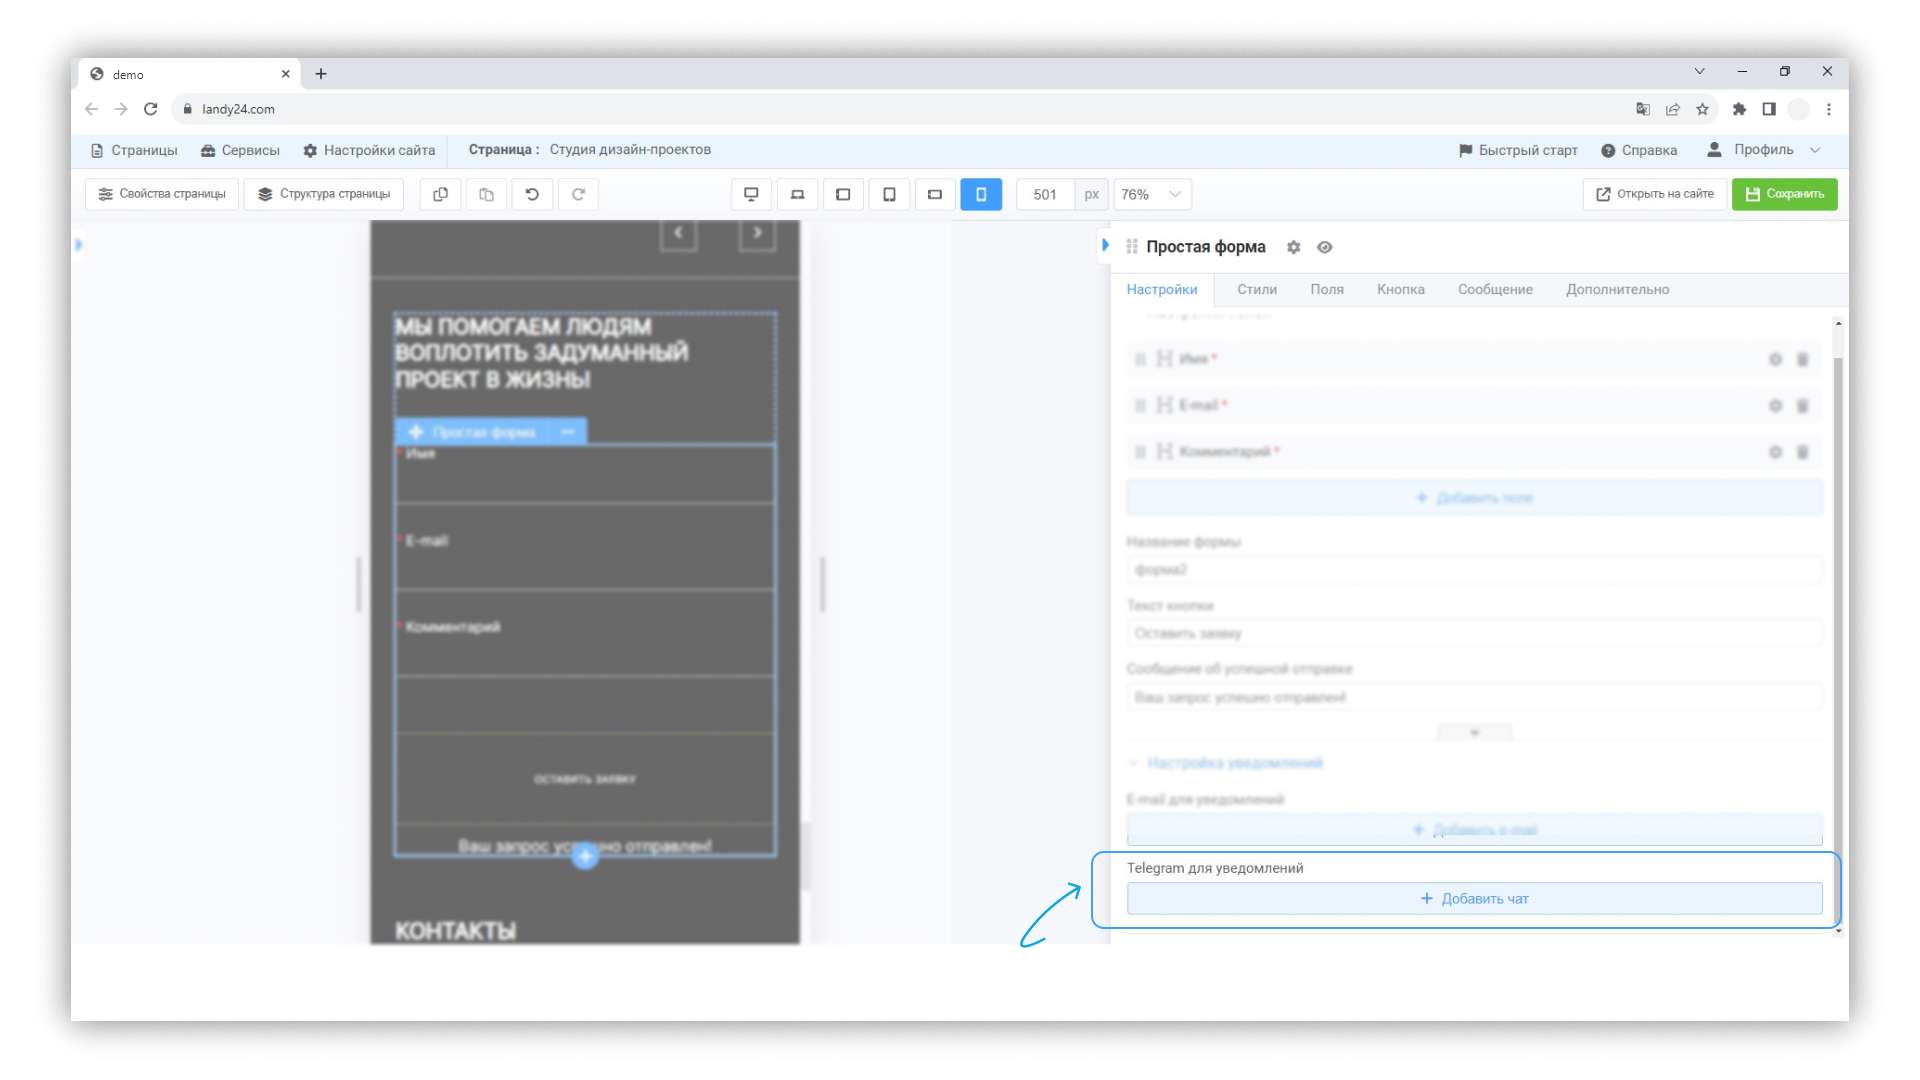Open the Сервисы menu
This screenshot has width=1920, height=1080.
[x=240, y=150]
